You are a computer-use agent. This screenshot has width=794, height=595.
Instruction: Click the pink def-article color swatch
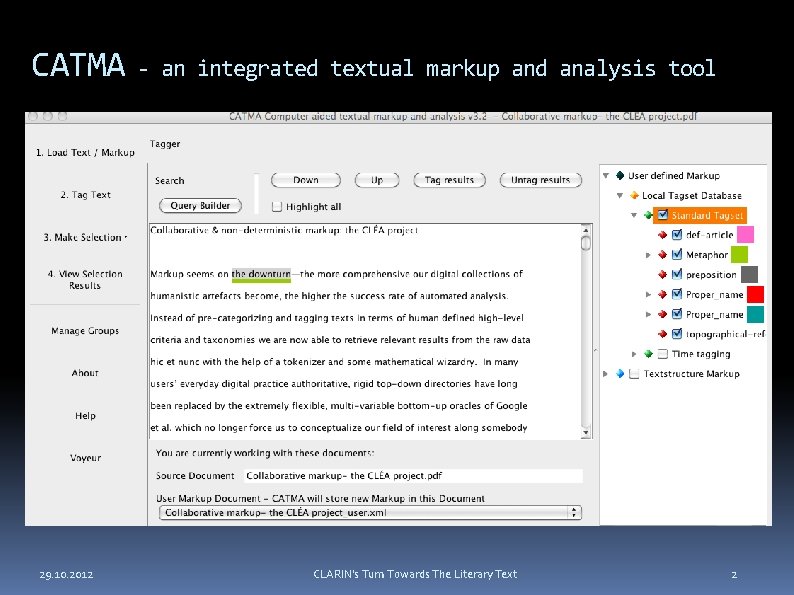745,234
